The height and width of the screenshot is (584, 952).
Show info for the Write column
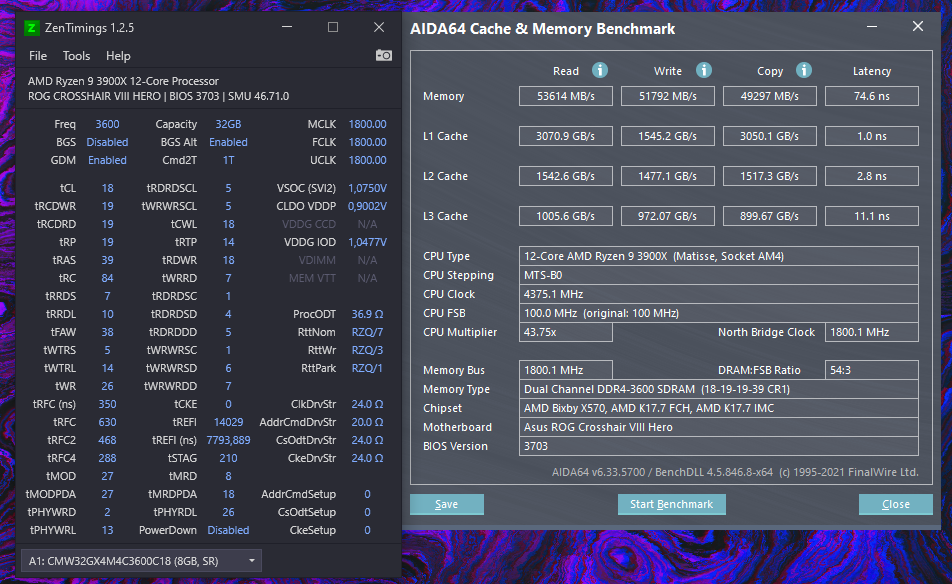point(704,70)
